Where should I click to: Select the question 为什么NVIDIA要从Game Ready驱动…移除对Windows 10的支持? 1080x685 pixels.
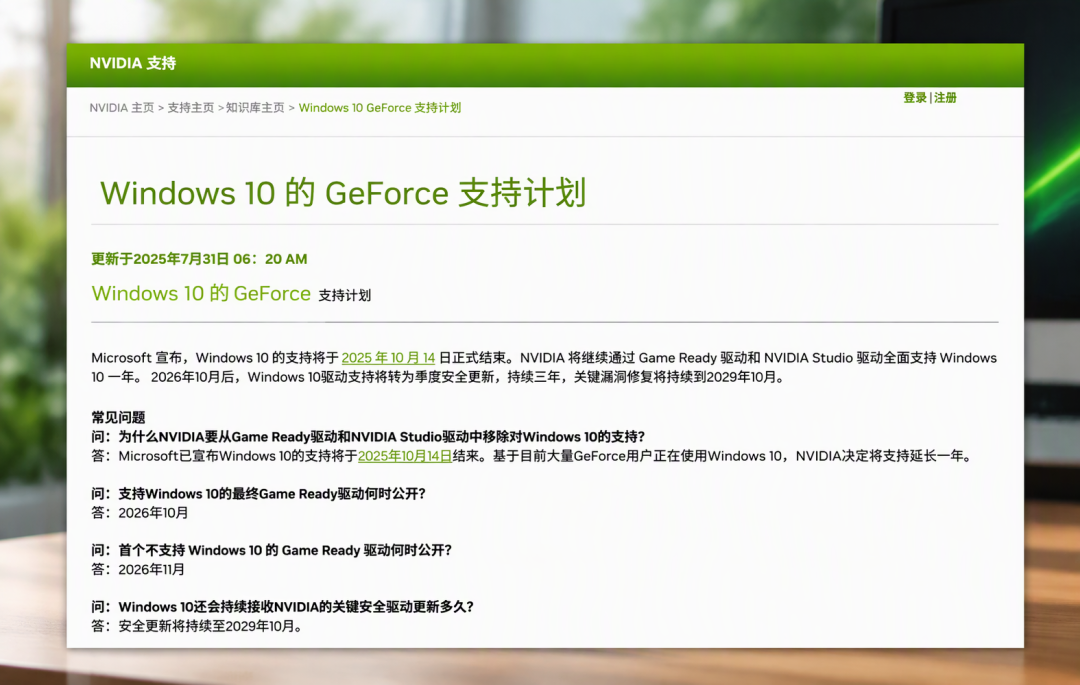point(368,436)
